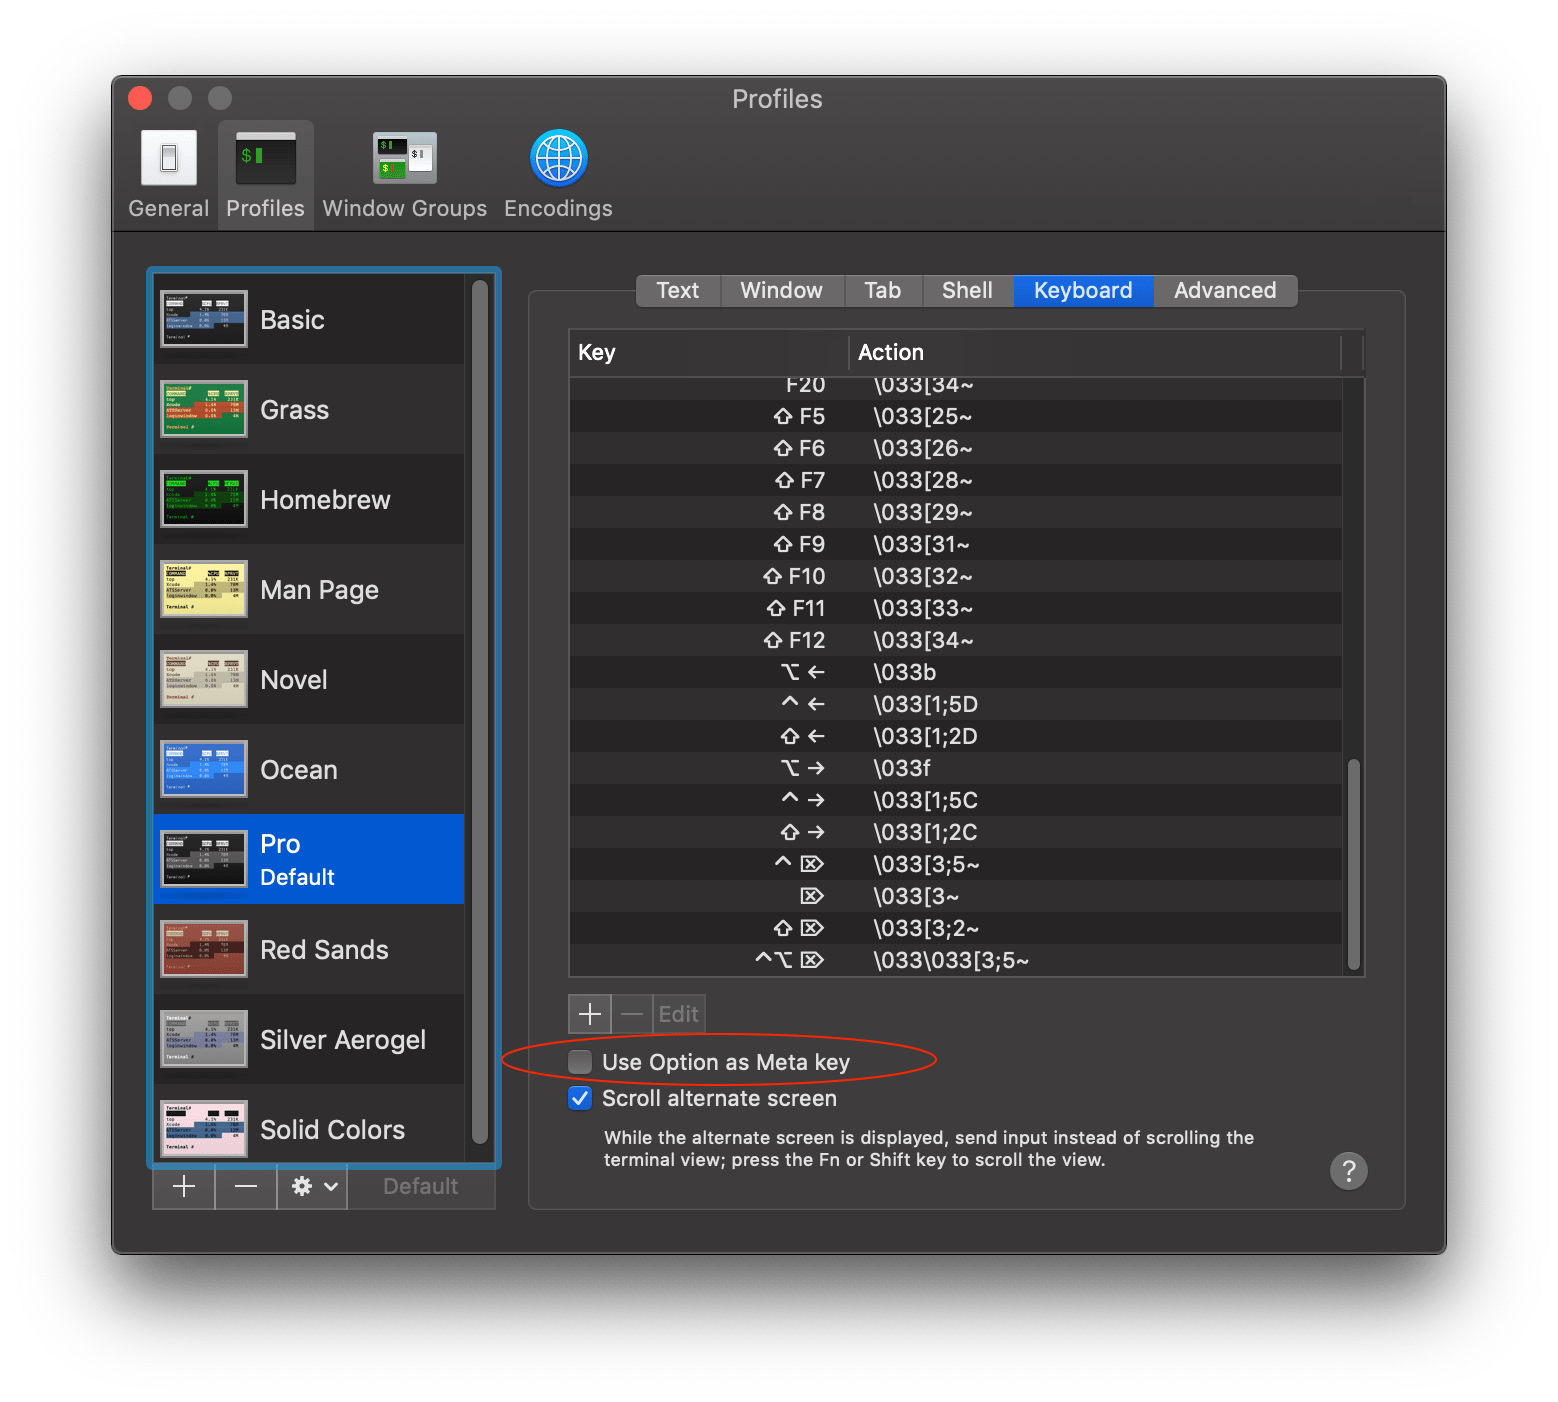This screenshot has height=1402, width=1558.
Task: Click the Edit button
Action: pyautogui.click(x=678, y=1013)
